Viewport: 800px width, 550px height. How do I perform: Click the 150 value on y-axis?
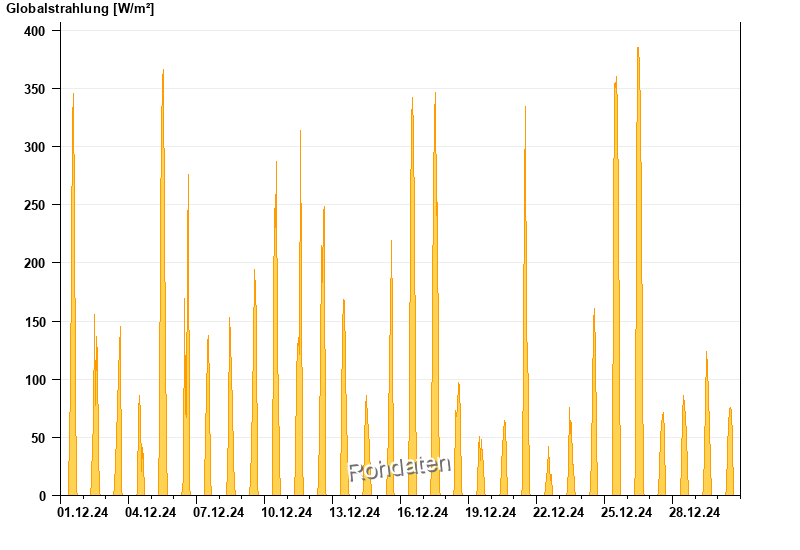35,322
